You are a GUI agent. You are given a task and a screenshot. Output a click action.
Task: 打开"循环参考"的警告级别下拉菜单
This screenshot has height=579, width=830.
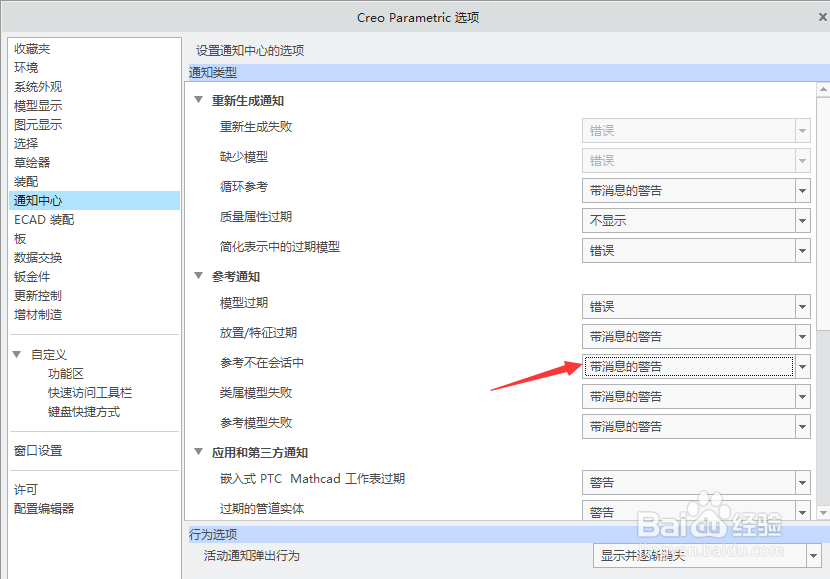pos(804,190)
